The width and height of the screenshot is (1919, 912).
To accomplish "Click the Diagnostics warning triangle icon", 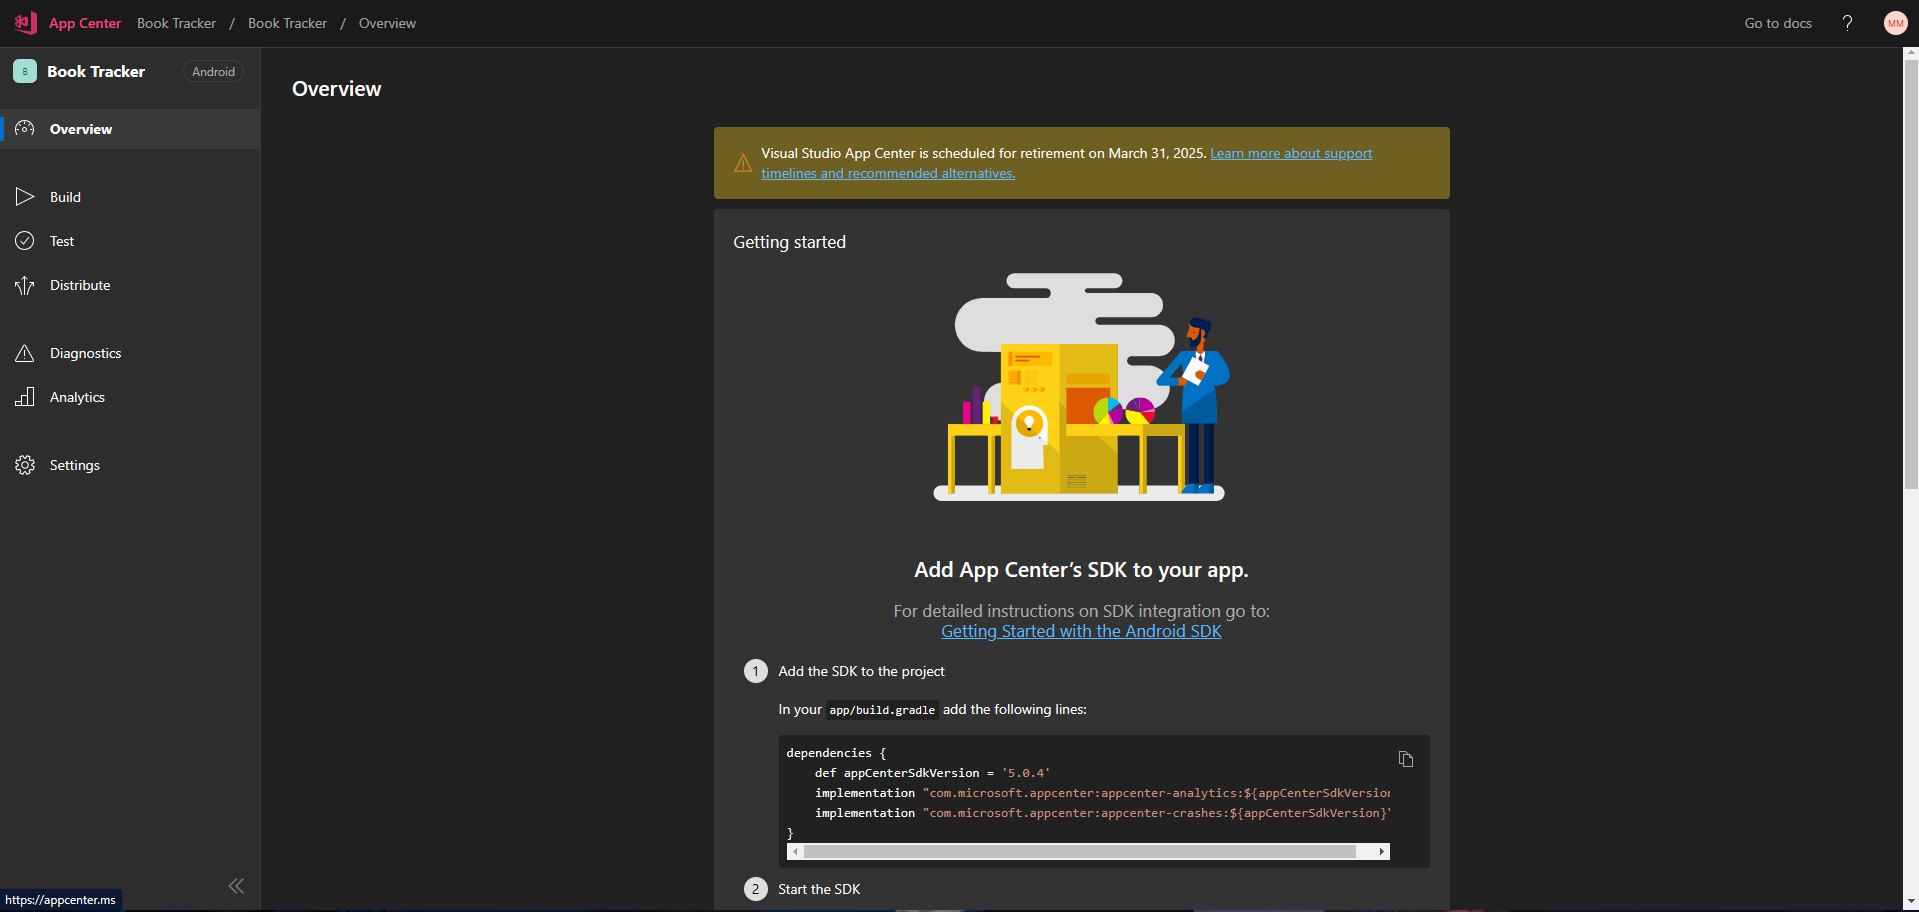I will [x=25, y=353].
